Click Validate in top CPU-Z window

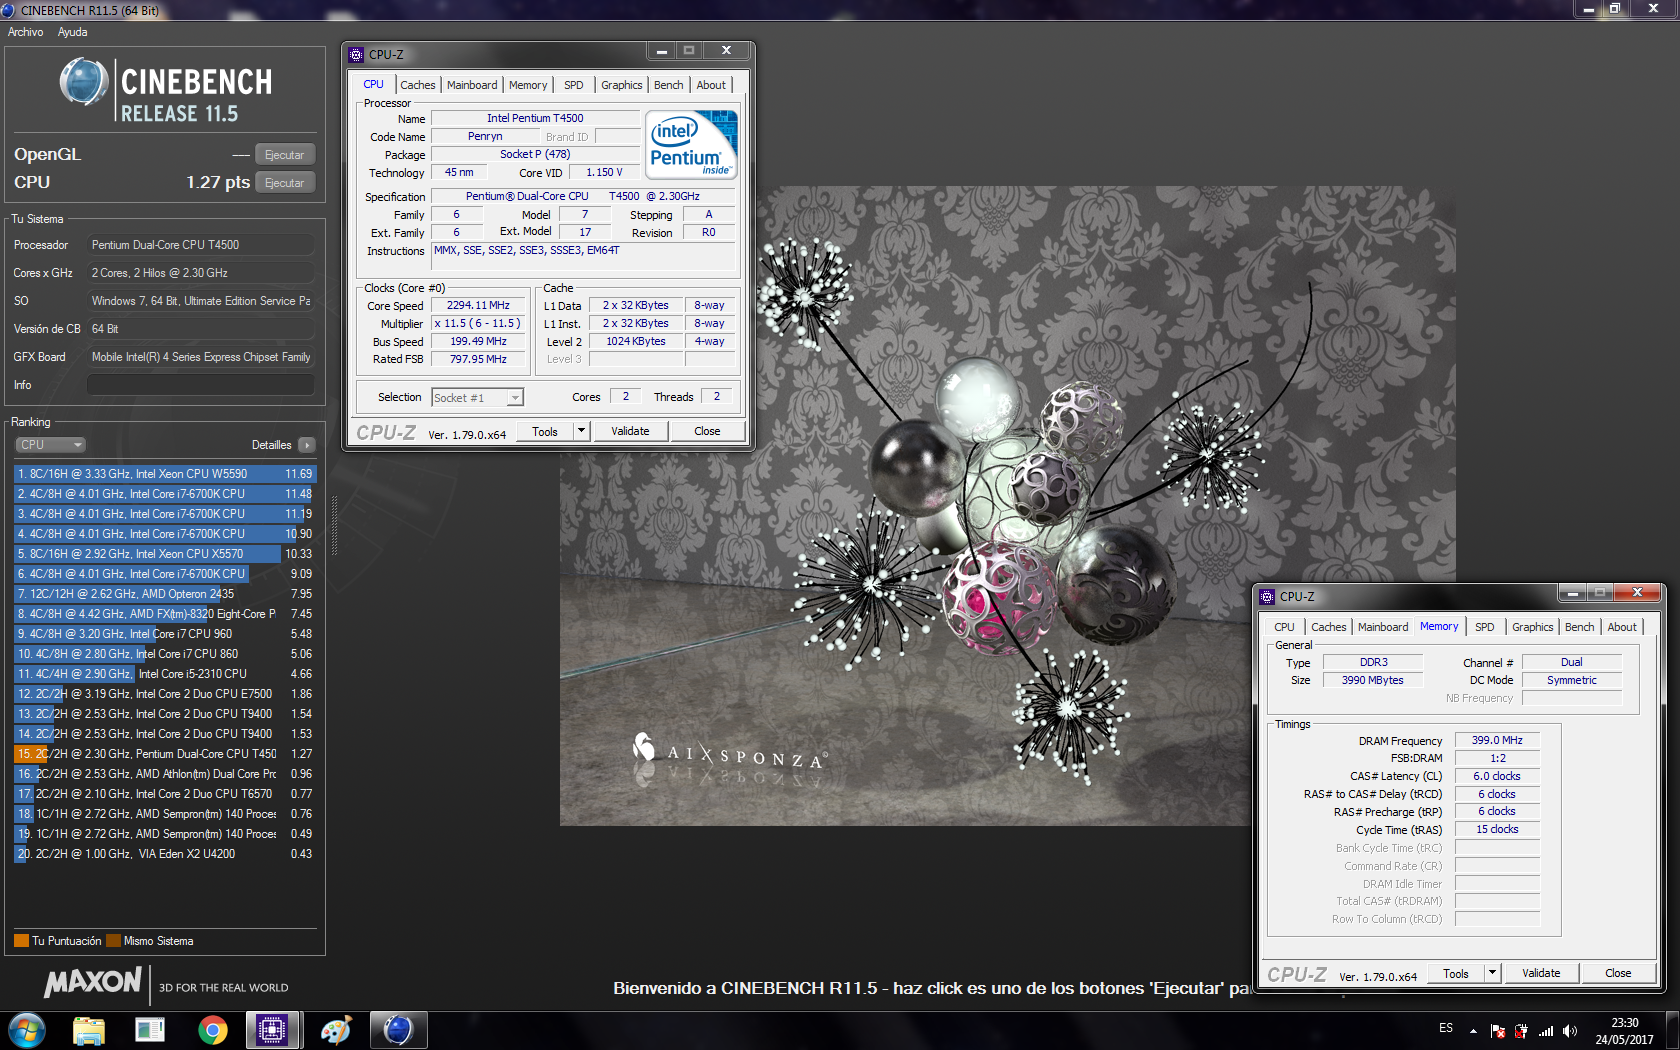[630, 432]
